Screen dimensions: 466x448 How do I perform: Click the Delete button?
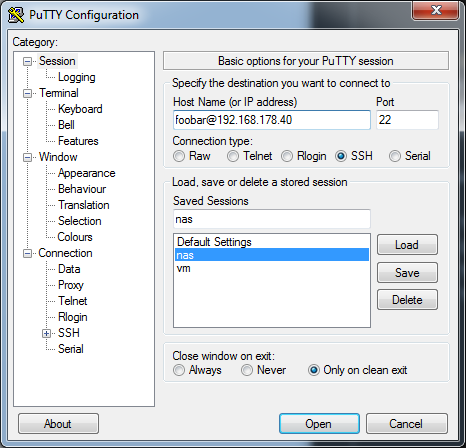pos(407,300)
